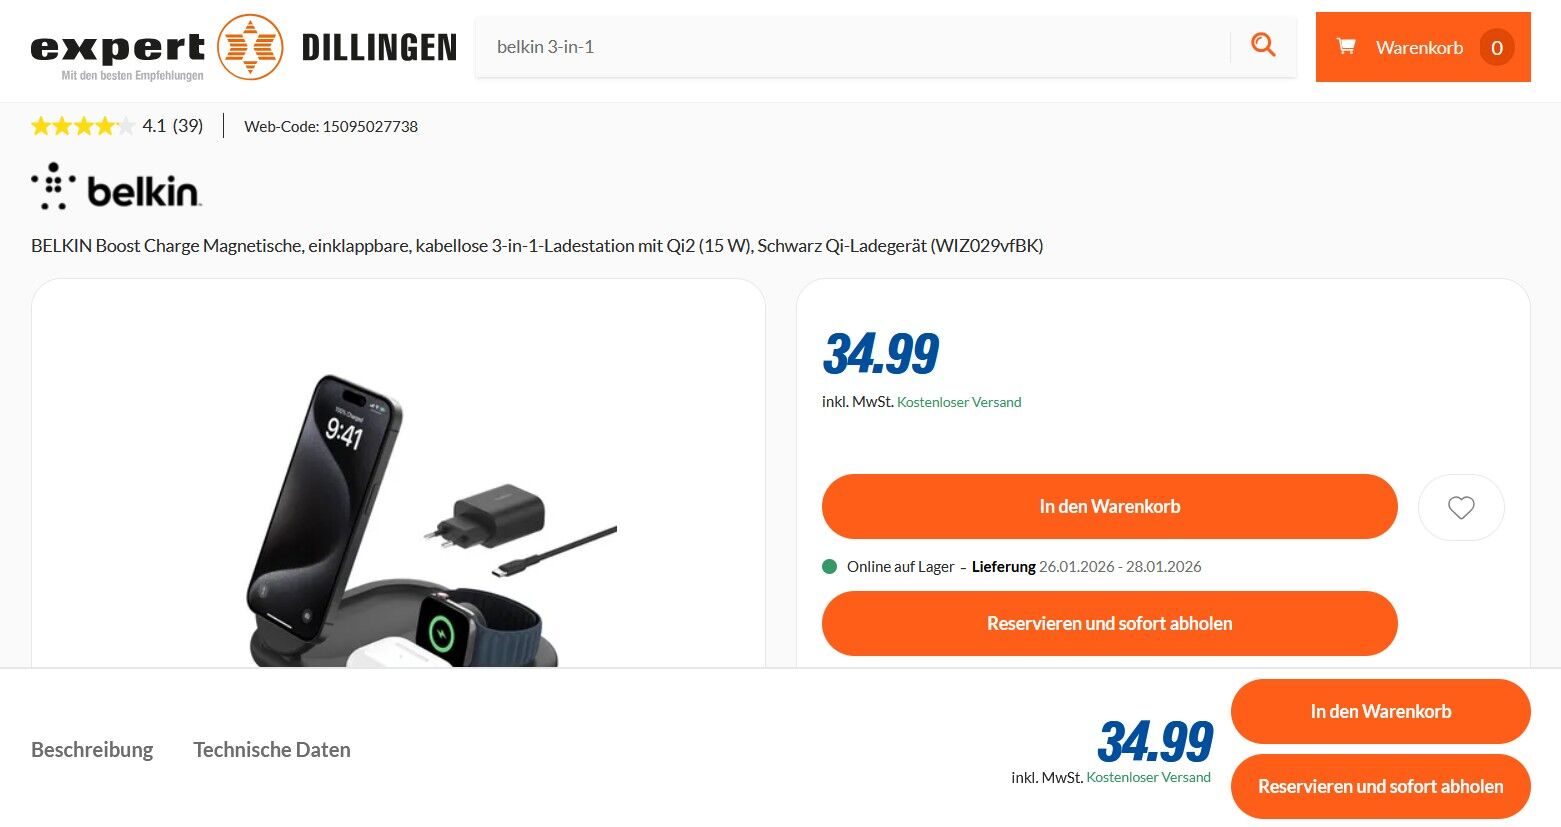Viewport: 1561px width, 827px height.
Task: Open Kostenloser Versand link under main price
Action: pos(959,402)
